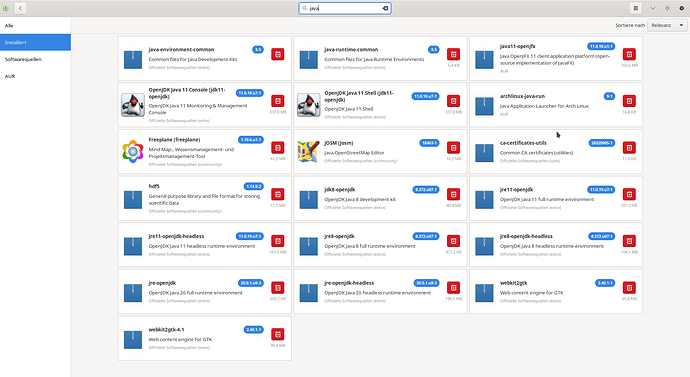690x377 pixels.
Task: Click 'OpenJDK Java 20 headless runtime environment' text
Action: [377, 293]
